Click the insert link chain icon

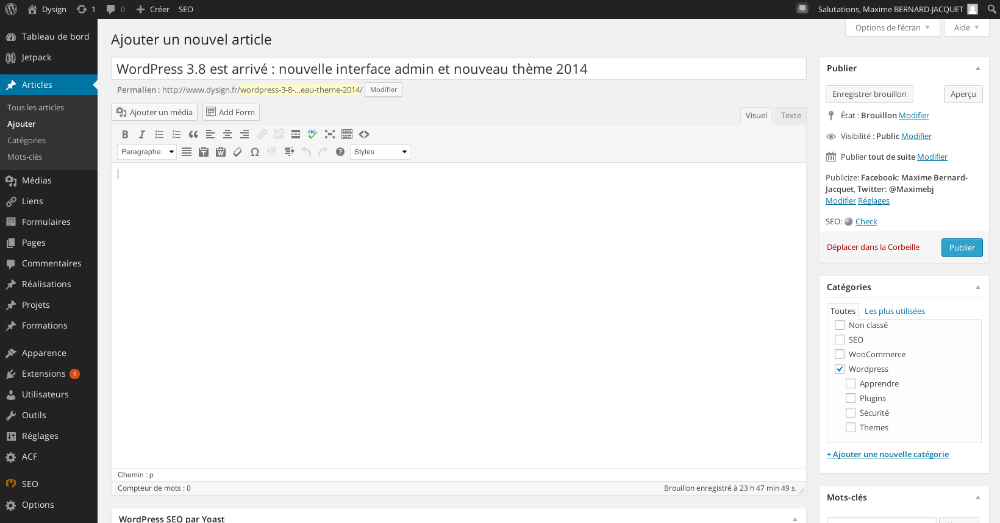pyautogui.click(x=261, y=135)
